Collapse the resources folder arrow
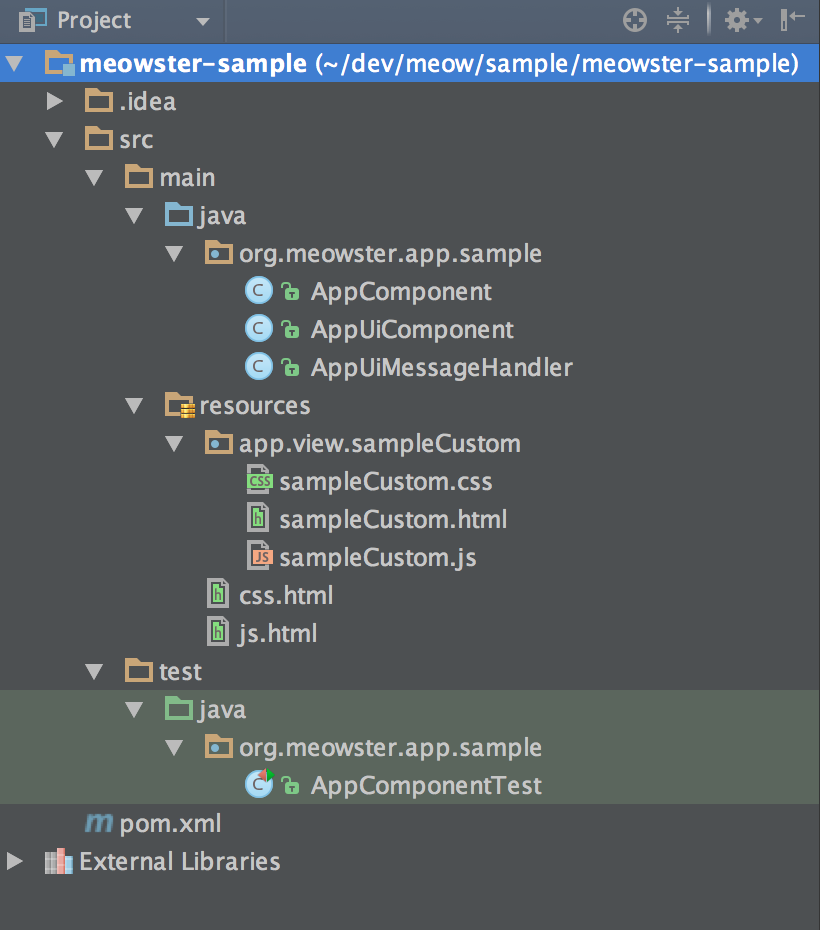 pyautogui.click(x=134, y=405)
